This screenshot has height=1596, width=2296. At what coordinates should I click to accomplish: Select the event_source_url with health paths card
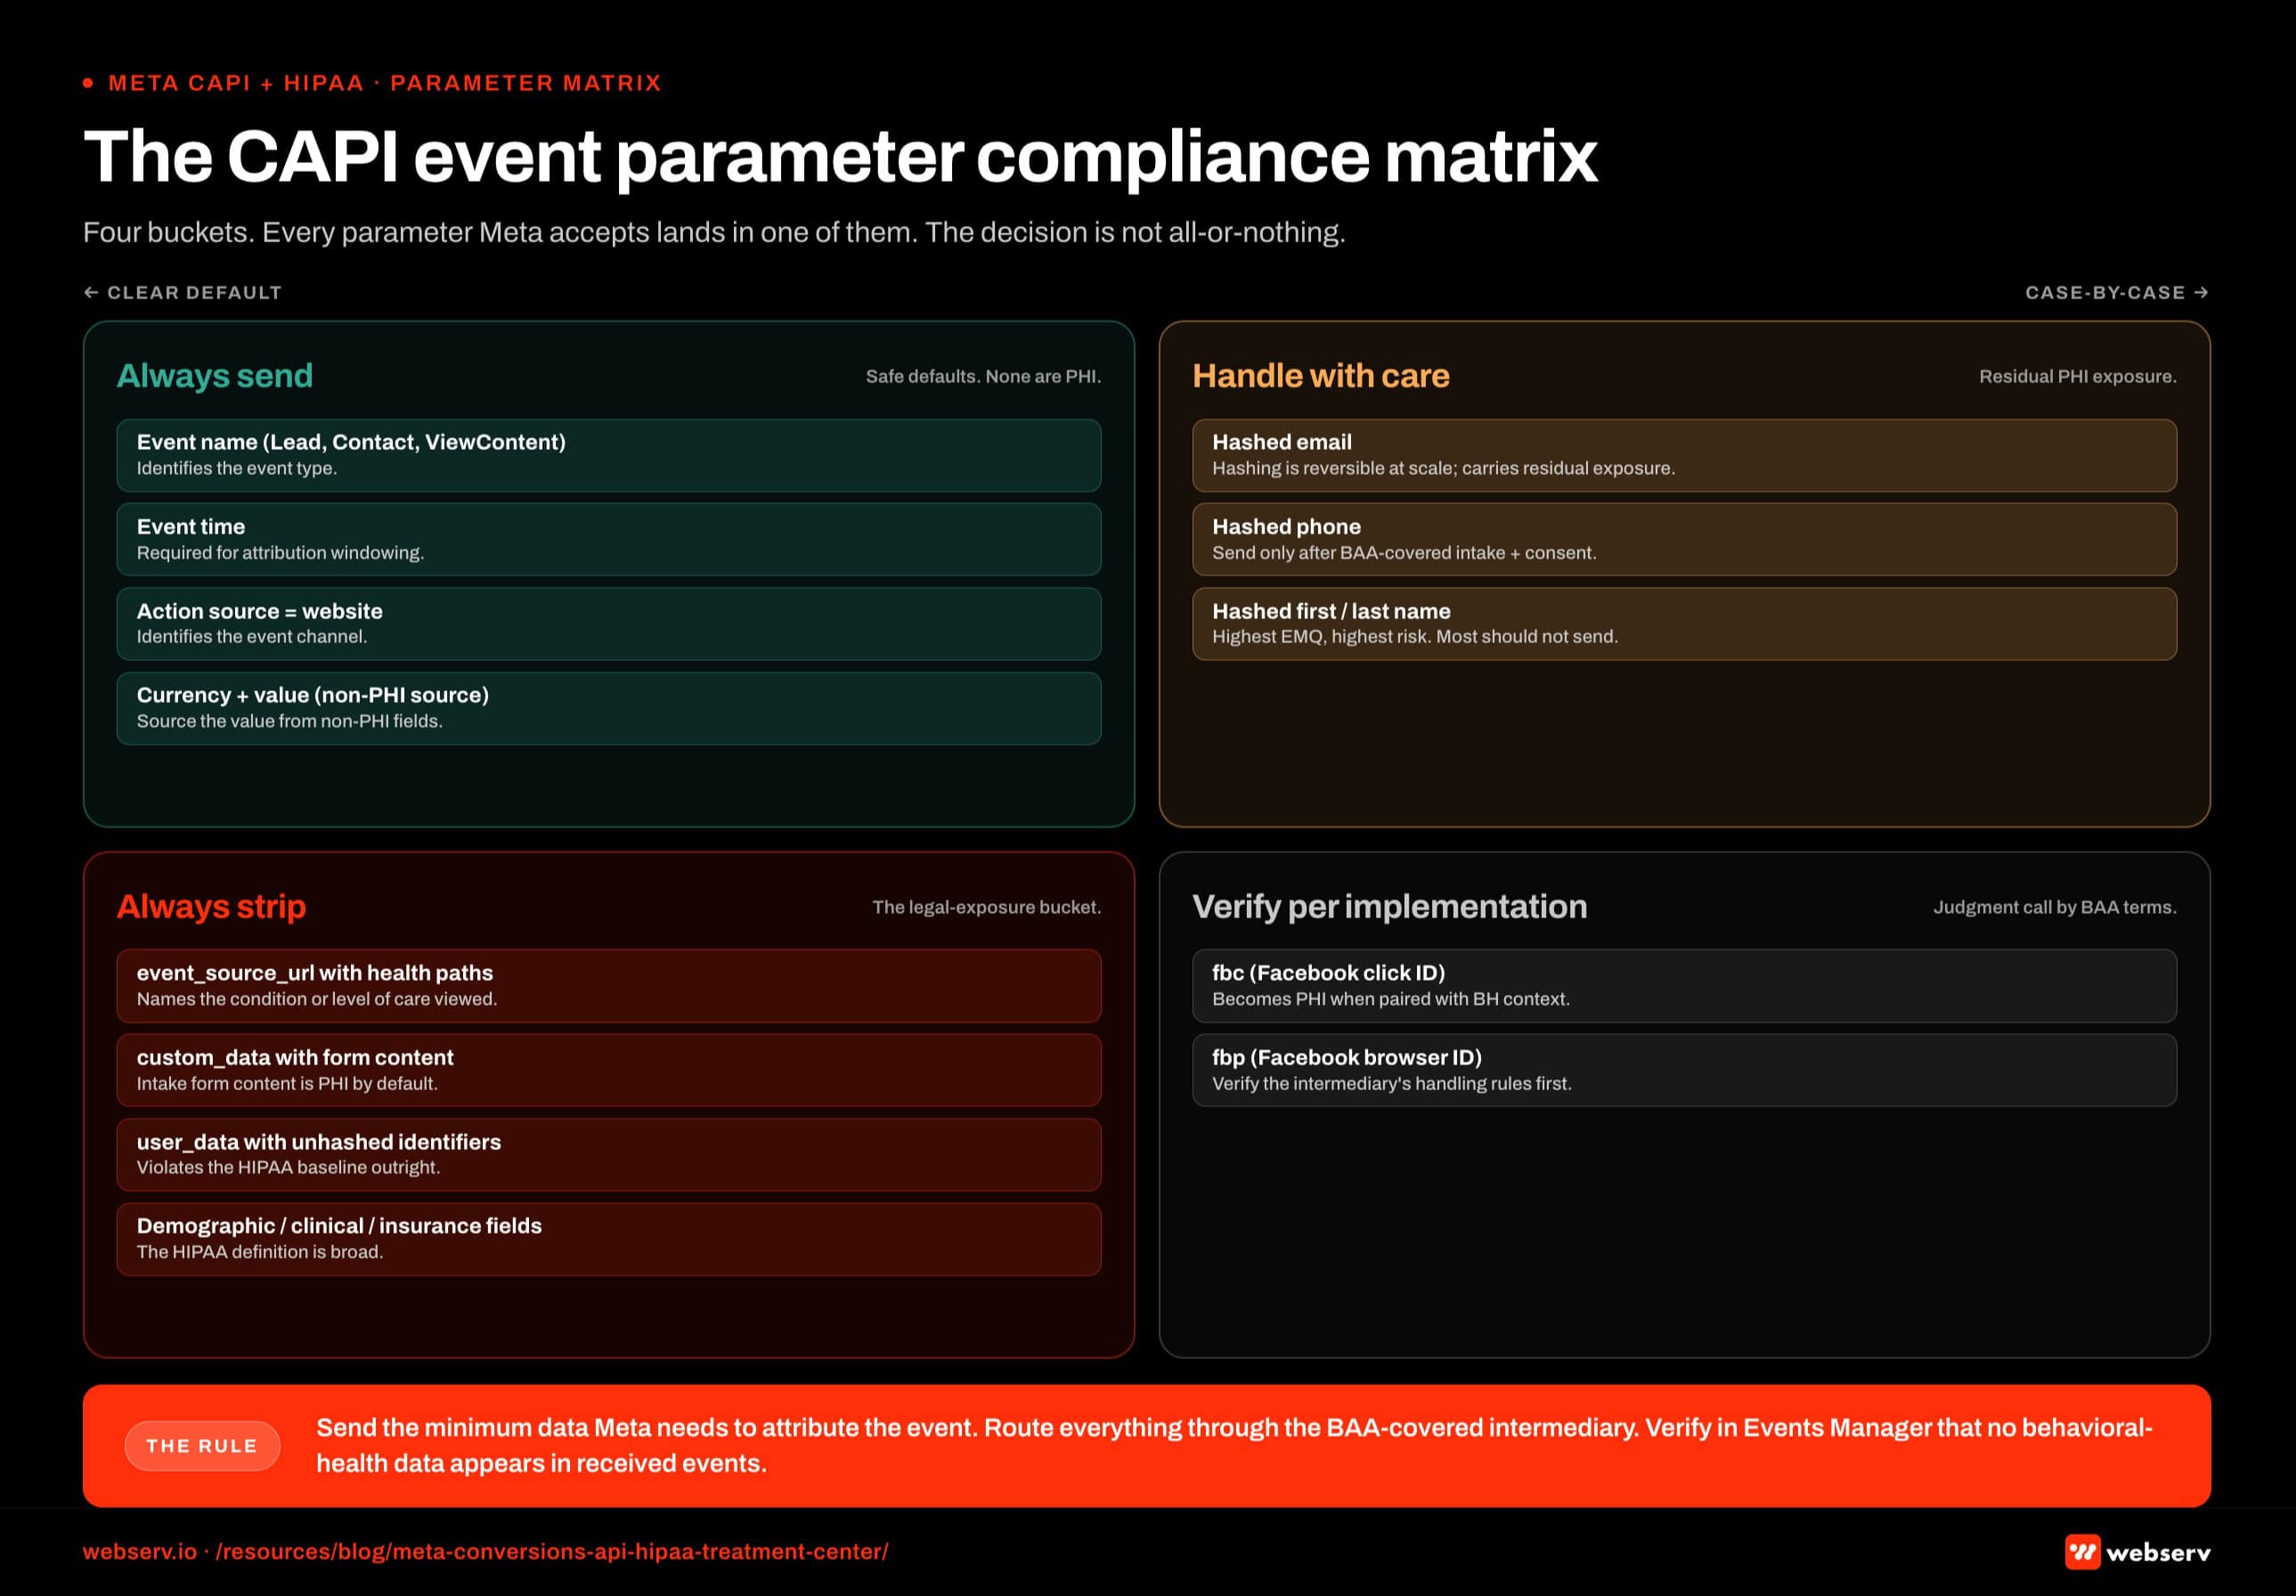tap(609, 985)
